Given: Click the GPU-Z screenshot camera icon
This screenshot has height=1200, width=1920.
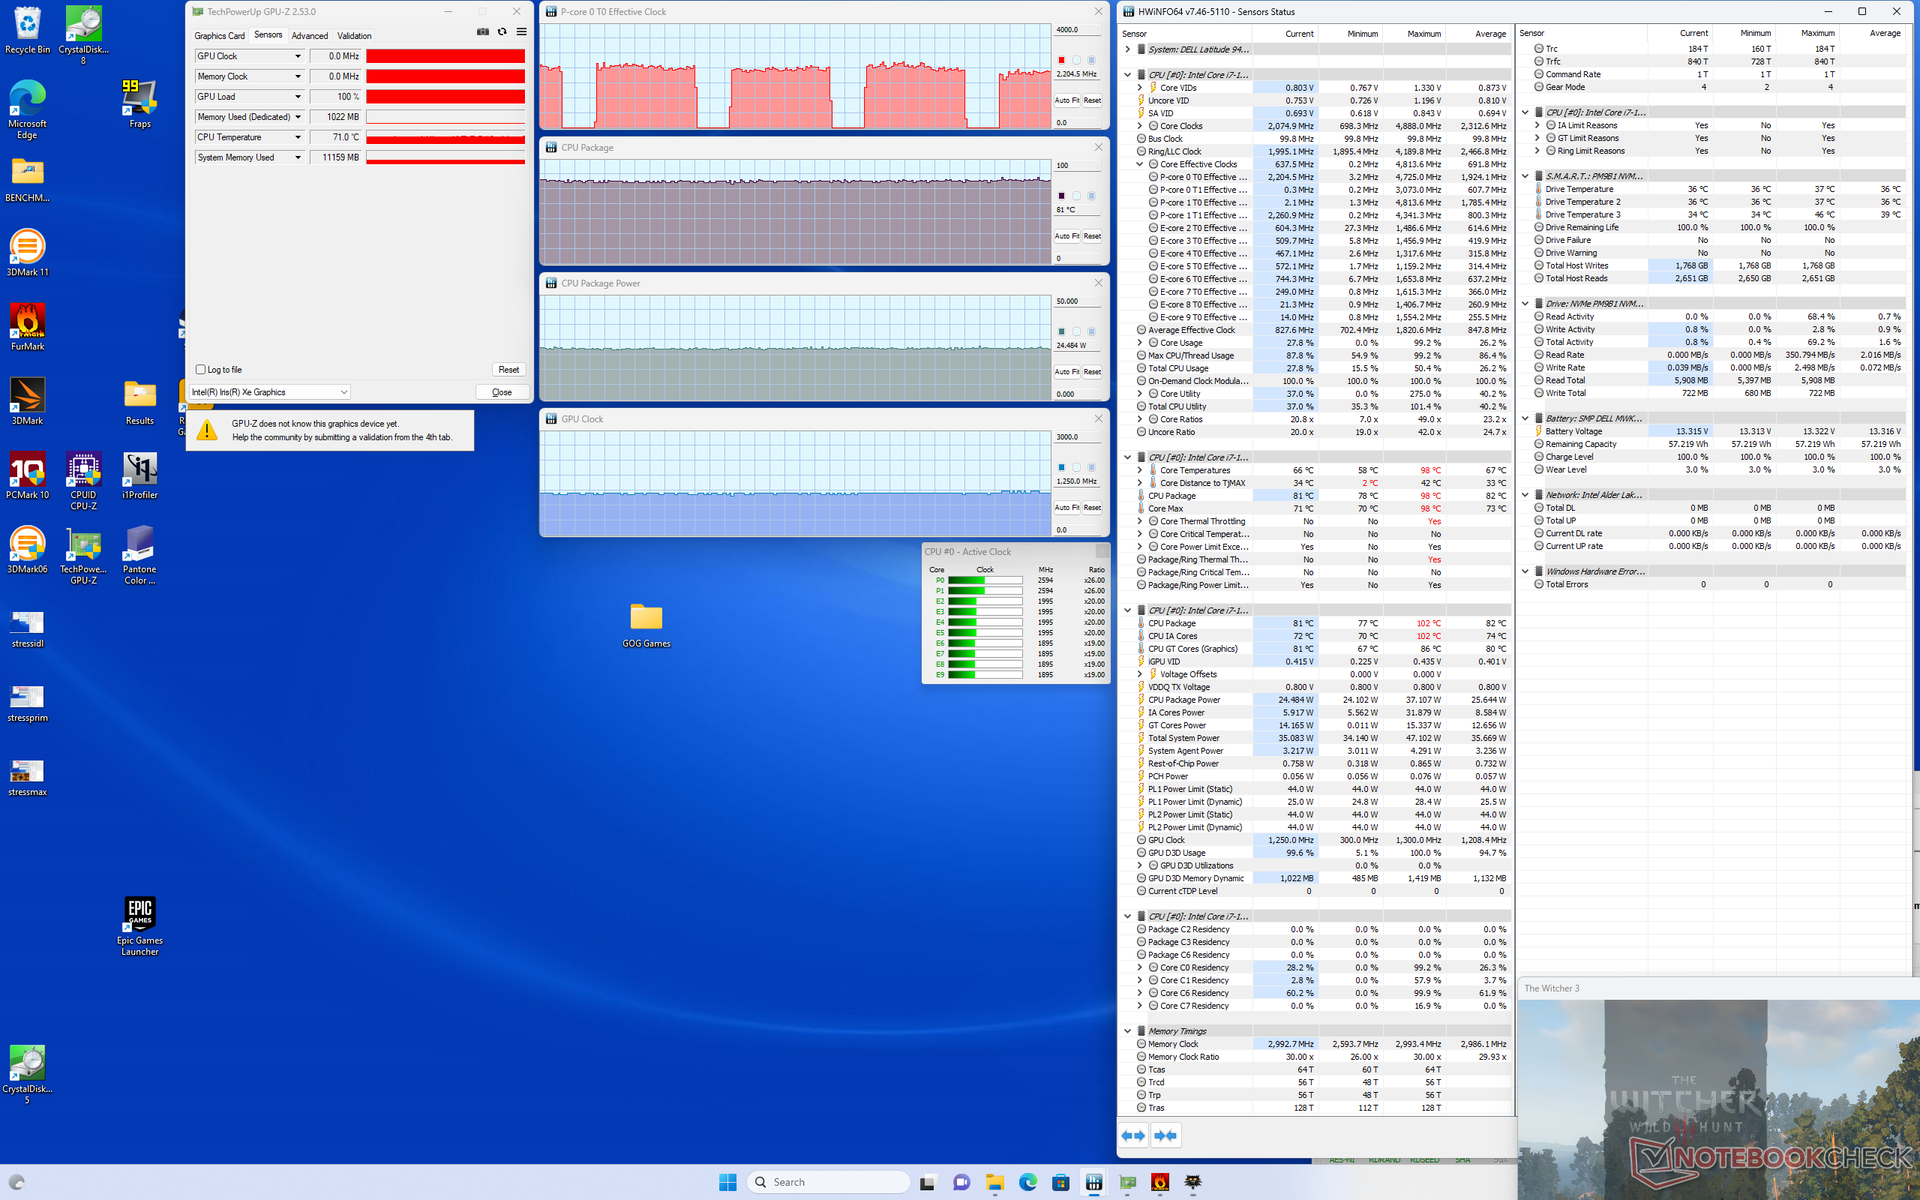Looking at the screenshot, I should (483, 32).
